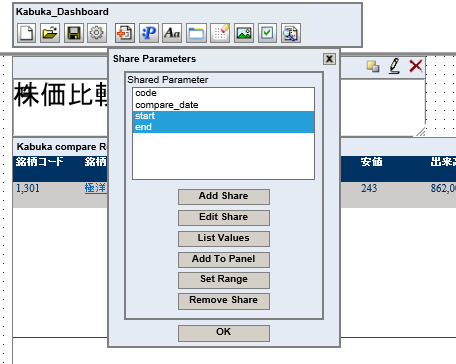
Task: Insert an image via picture icon
Action: (x=244, y=33)
